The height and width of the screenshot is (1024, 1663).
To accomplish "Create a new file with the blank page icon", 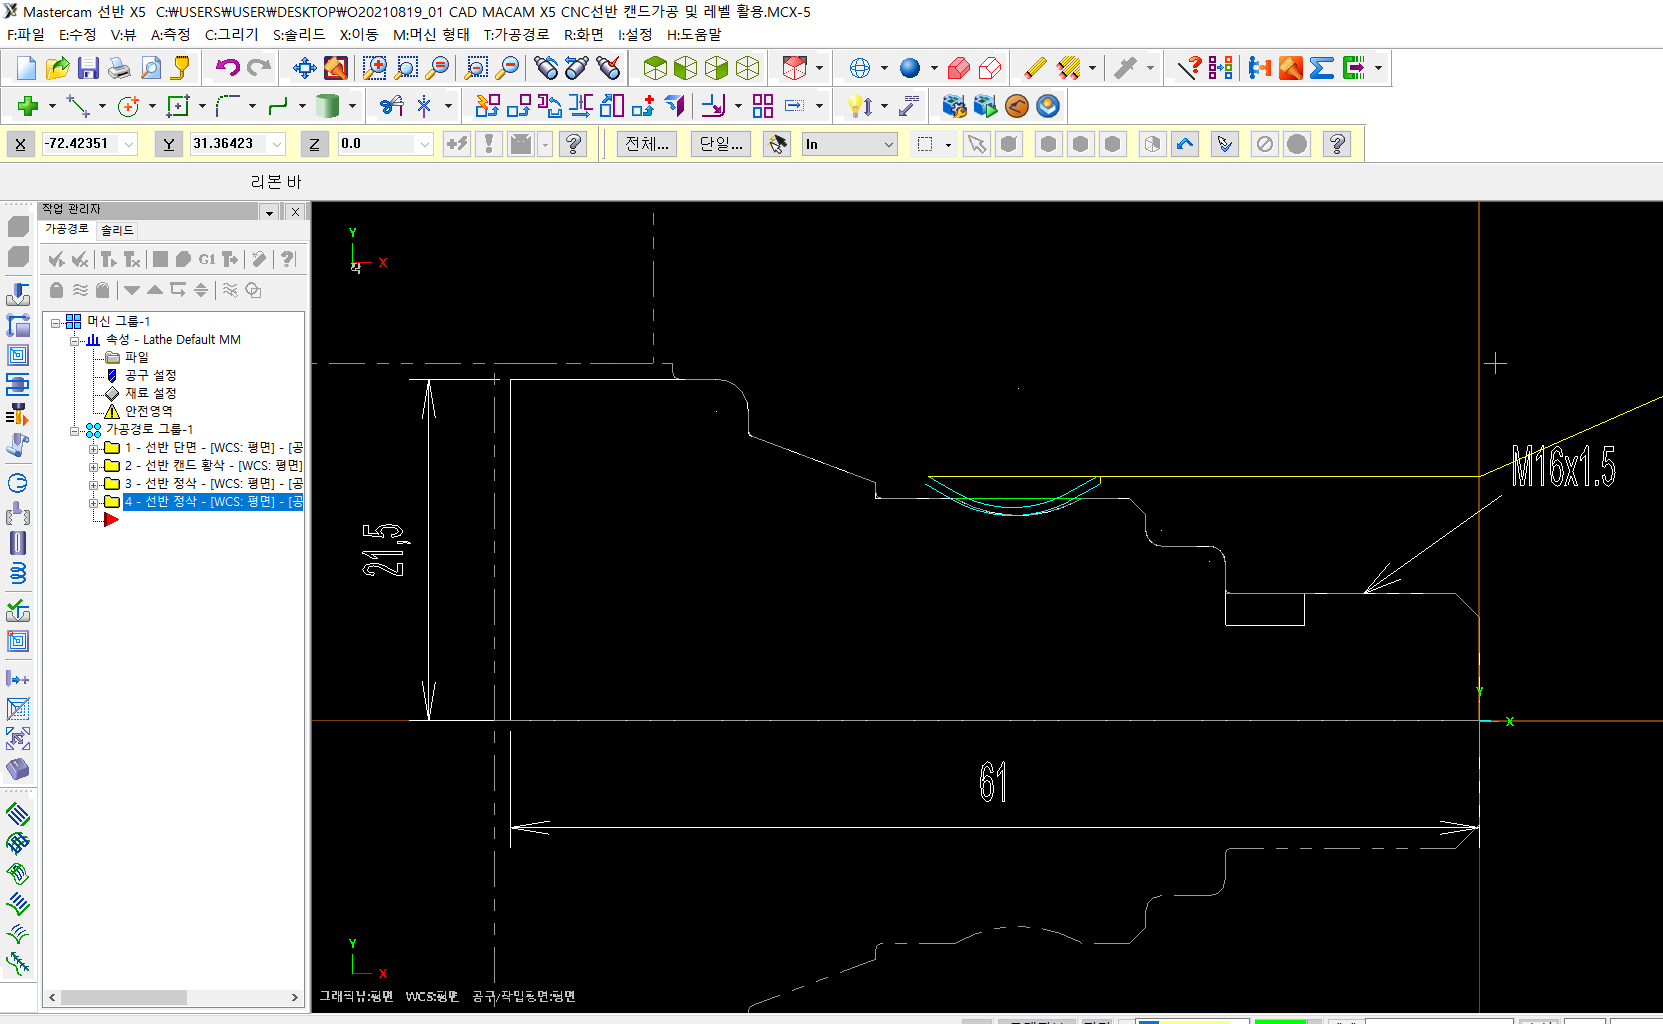I will (27, 68).
